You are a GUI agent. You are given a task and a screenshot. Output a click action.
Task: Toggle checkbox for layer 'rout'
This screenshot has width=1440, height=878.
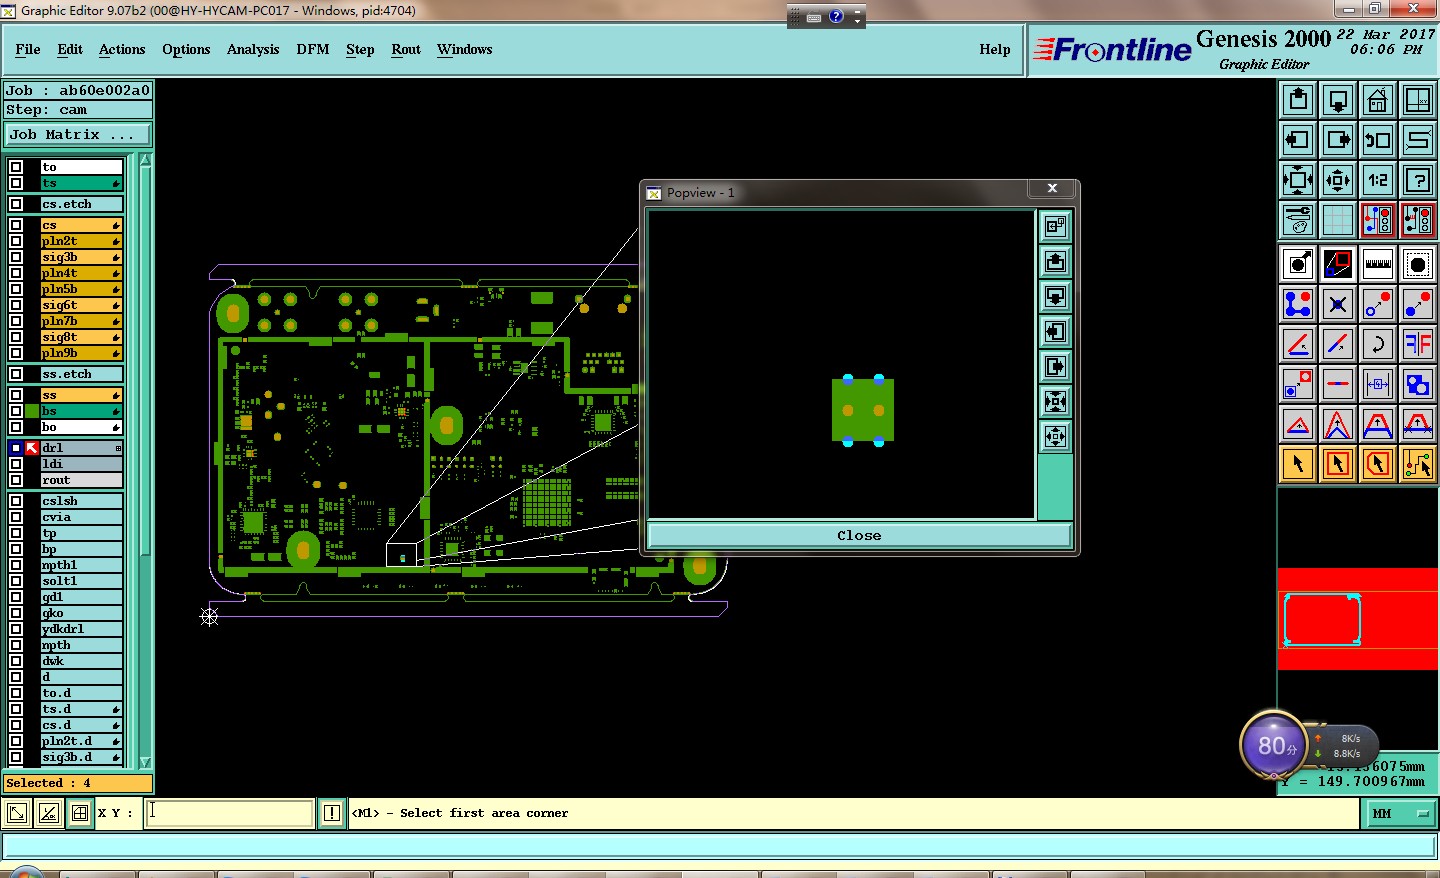[x=16, y=480]
